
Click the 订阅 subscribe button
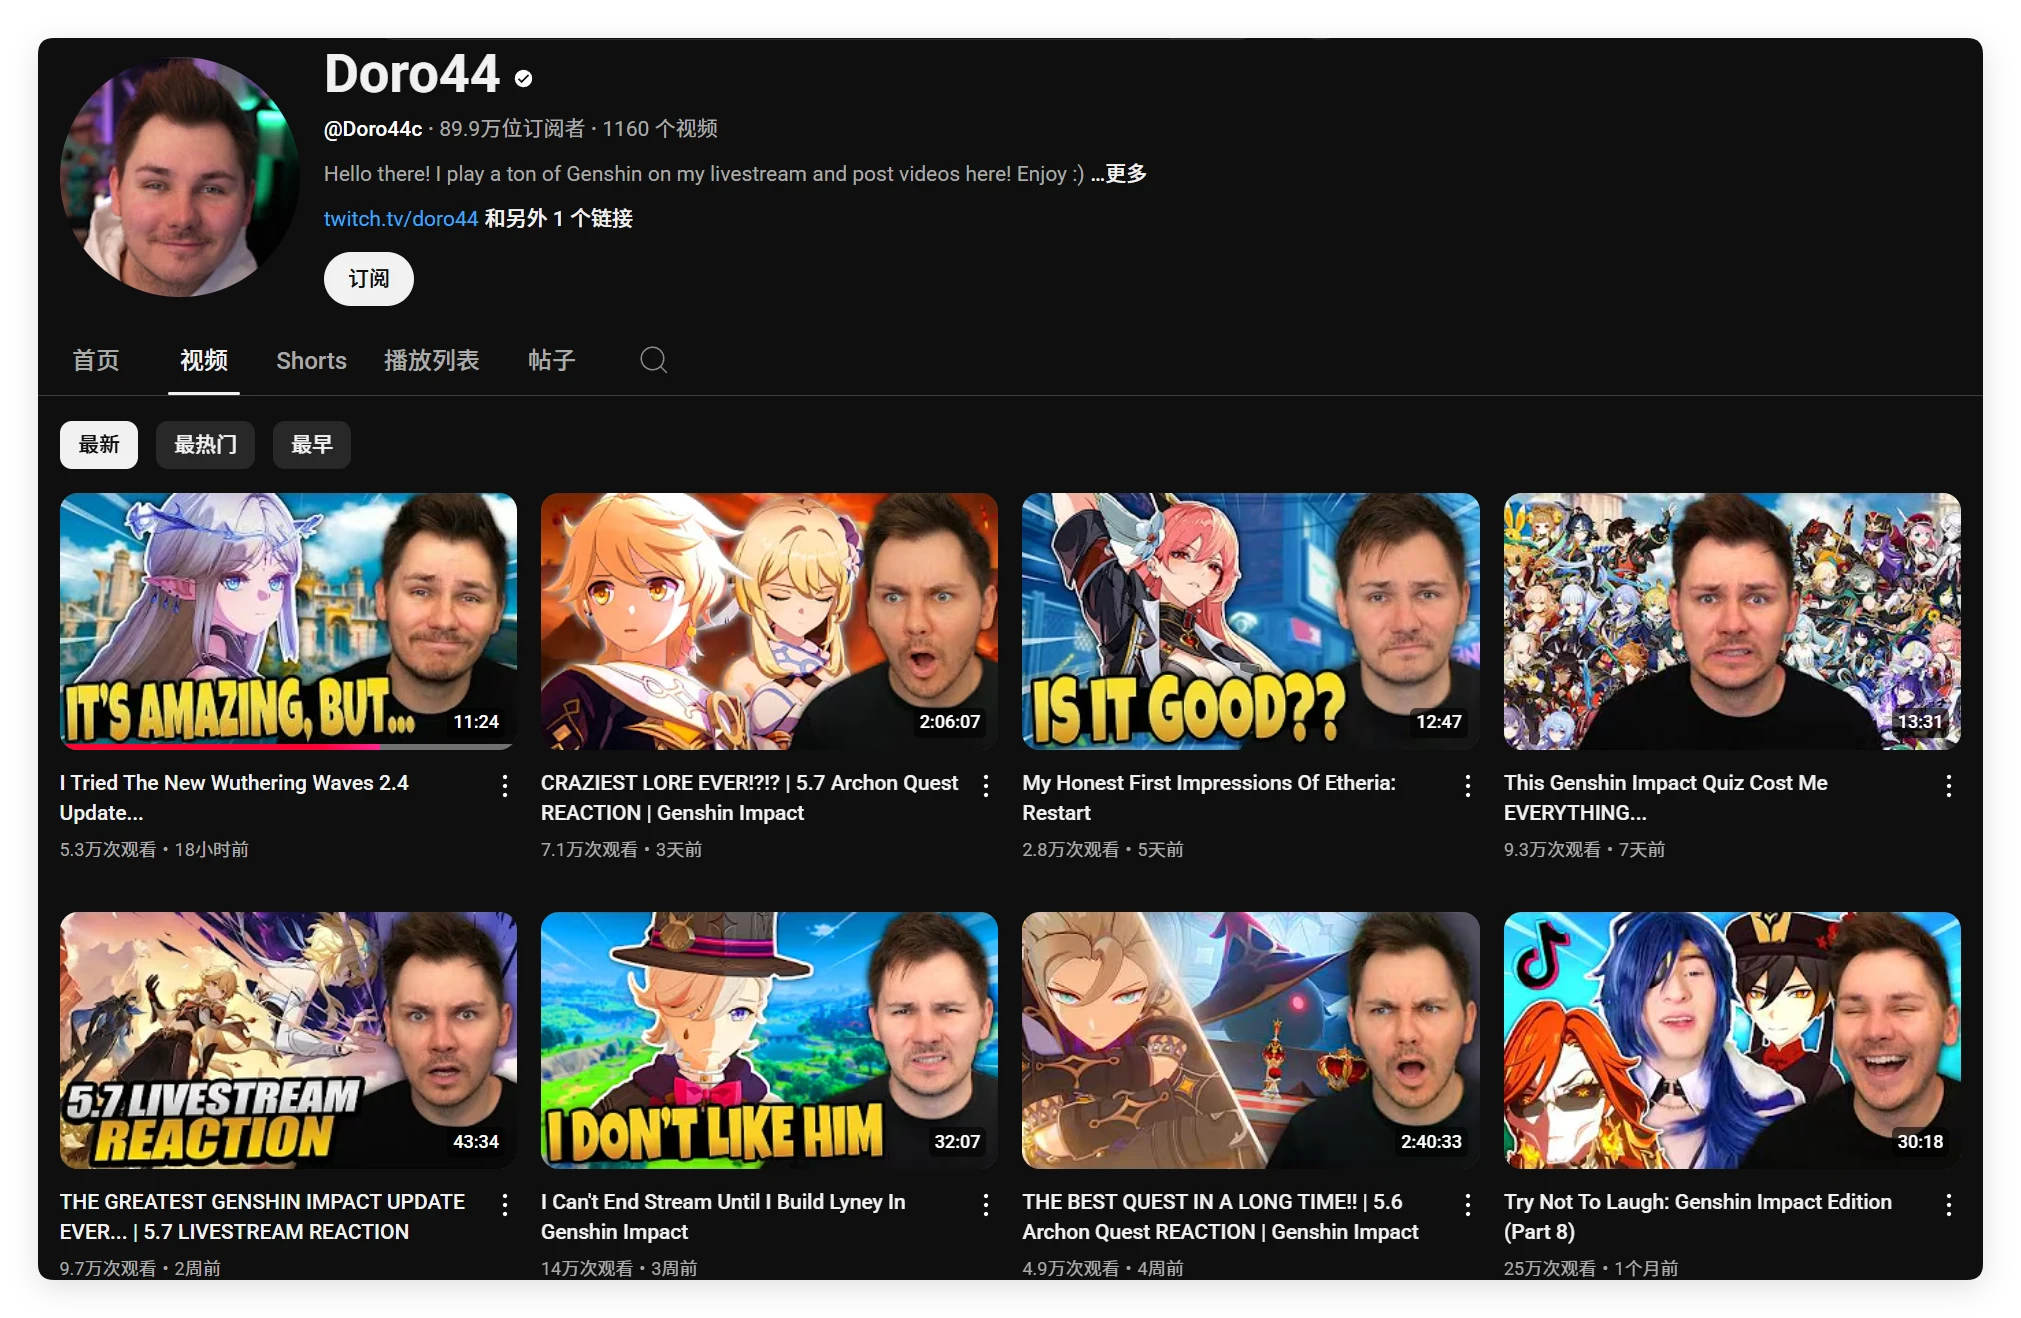(x=369, y=279)
